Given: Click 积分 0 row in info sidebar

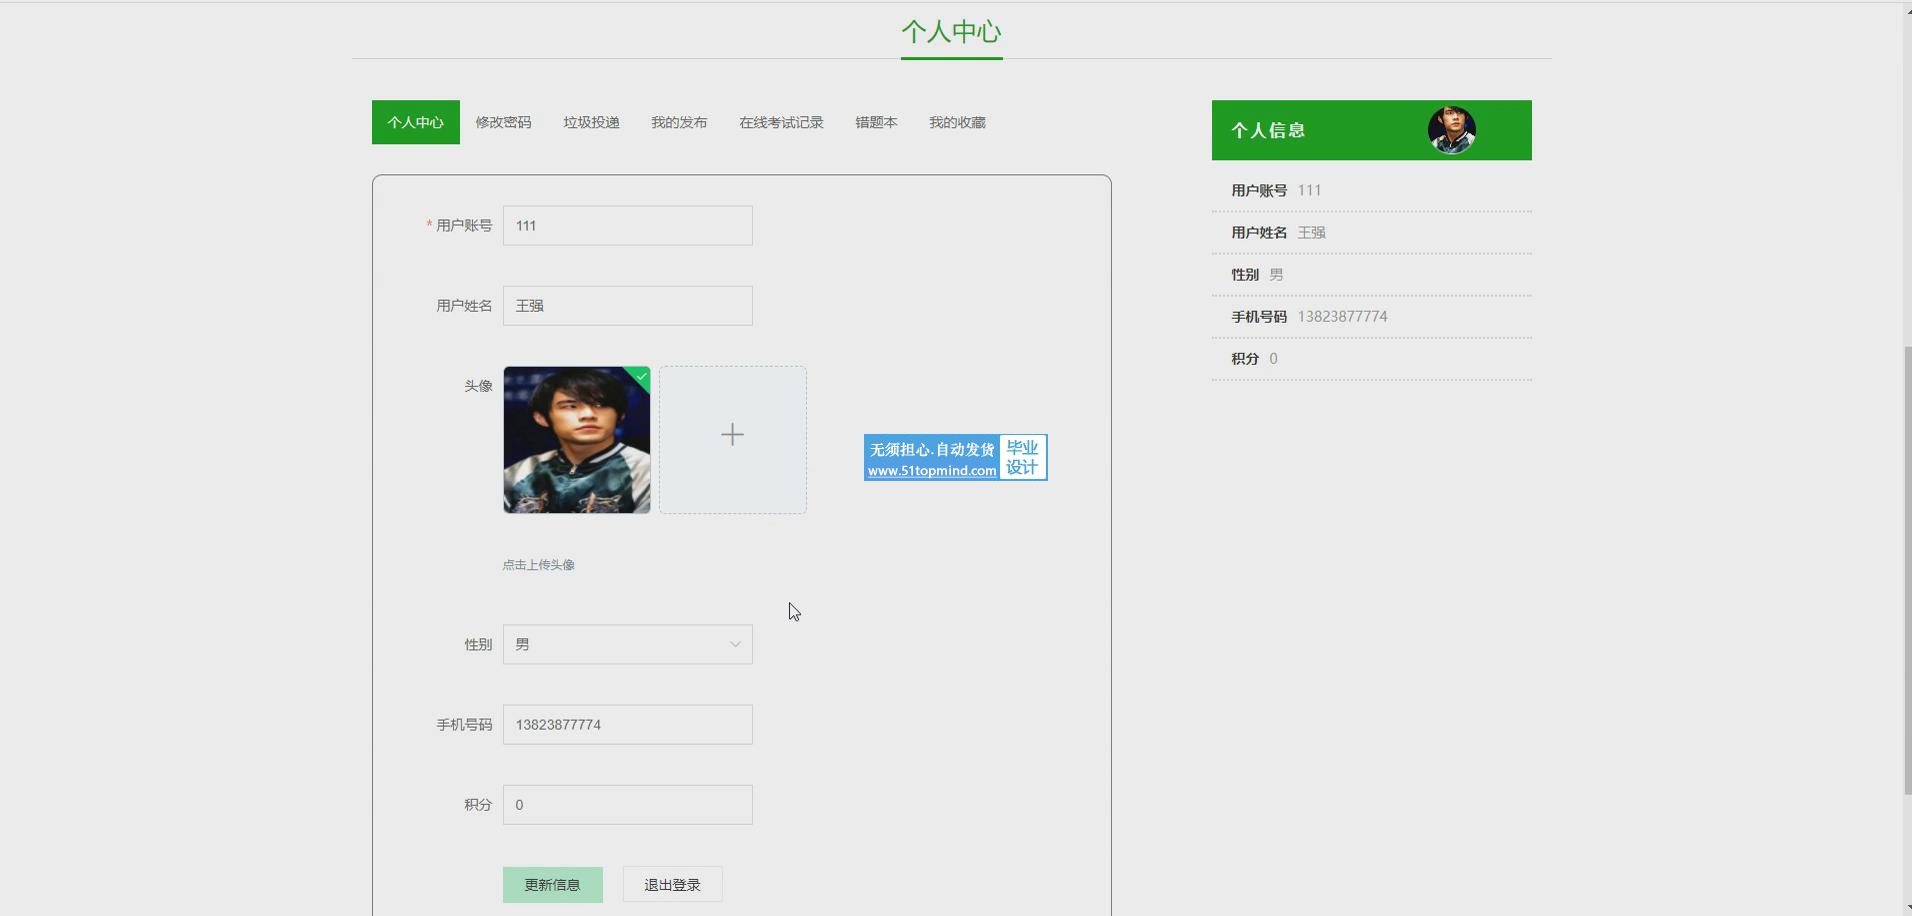Looking at the screenshot, I should 1372,358.
